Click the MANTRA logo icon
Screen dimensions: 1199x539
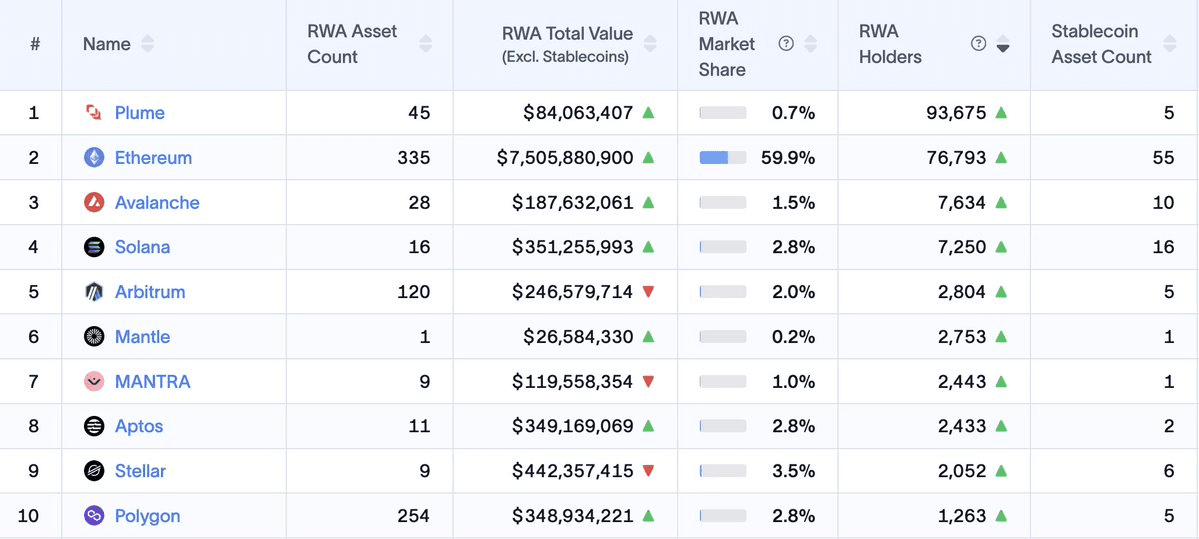click(x=93, y=382)
